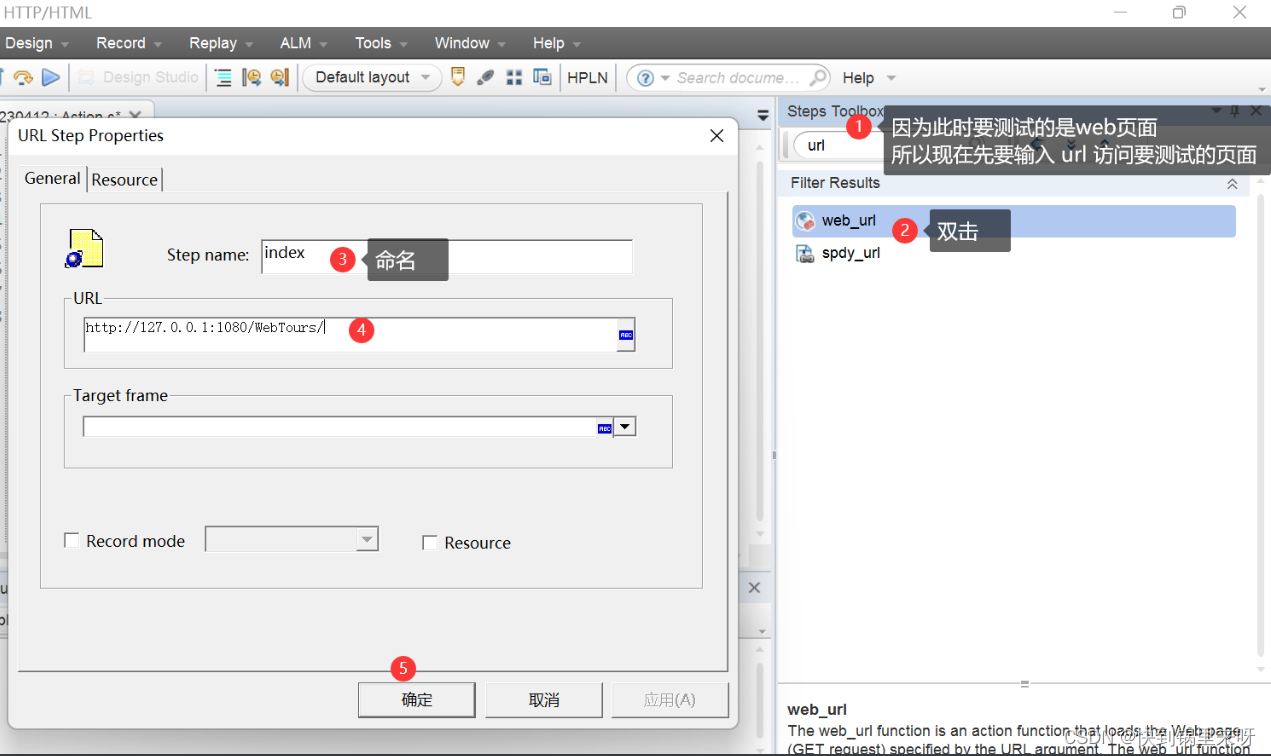Image resolution: width=1271 pixels, height=756 pixels.
Task: Expand the Target frame dropdown arrow
Action: 625,427
